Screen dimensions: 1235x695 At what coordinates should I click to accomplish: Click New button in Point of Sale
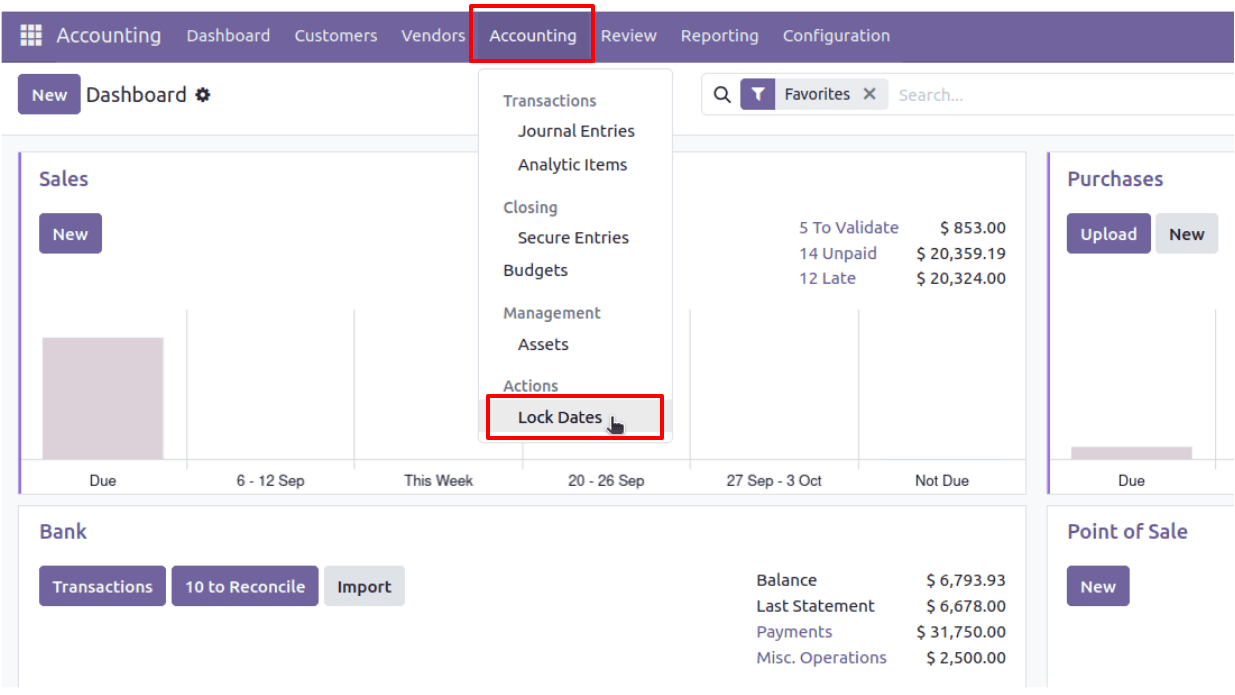click(1098, 586)
